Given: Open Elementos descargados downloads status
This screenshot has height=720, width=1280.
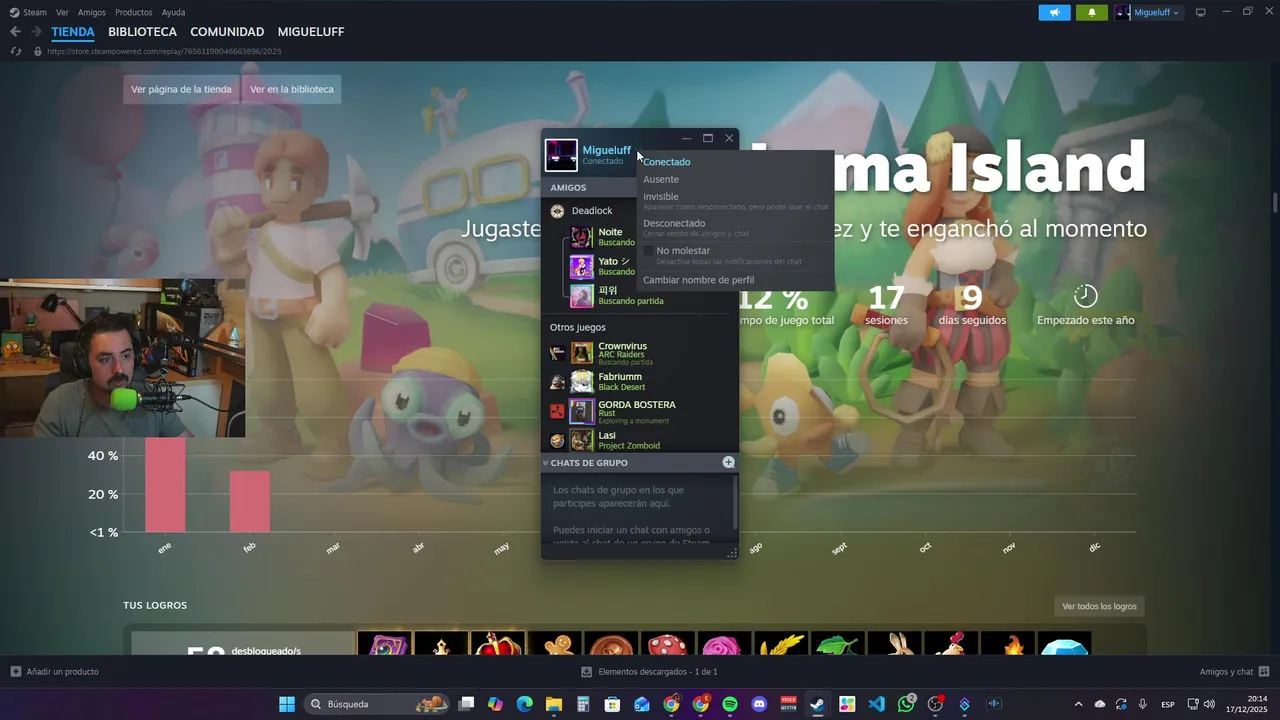Looking at the screenshot, I should click(650, 672).
